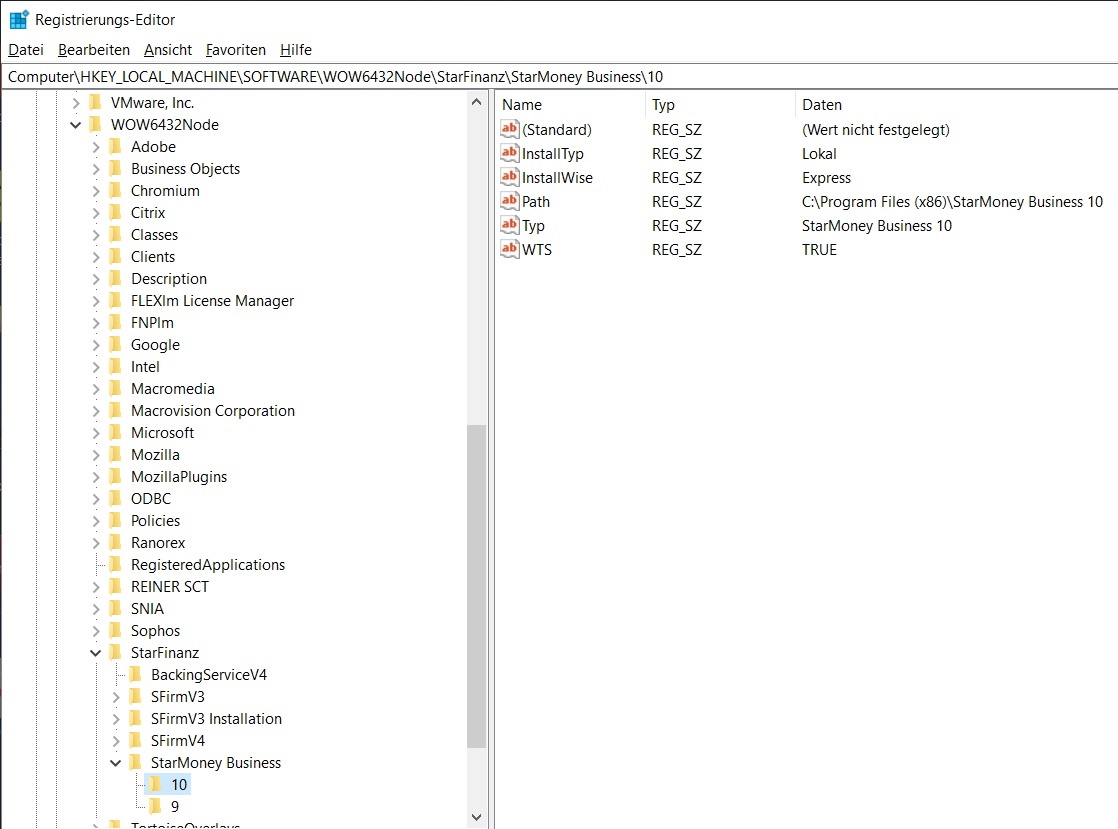The height and width of the screenshot is (829, 1118).
Task: Click the WOW6432Node folder icon
Action: coord(96,125)
